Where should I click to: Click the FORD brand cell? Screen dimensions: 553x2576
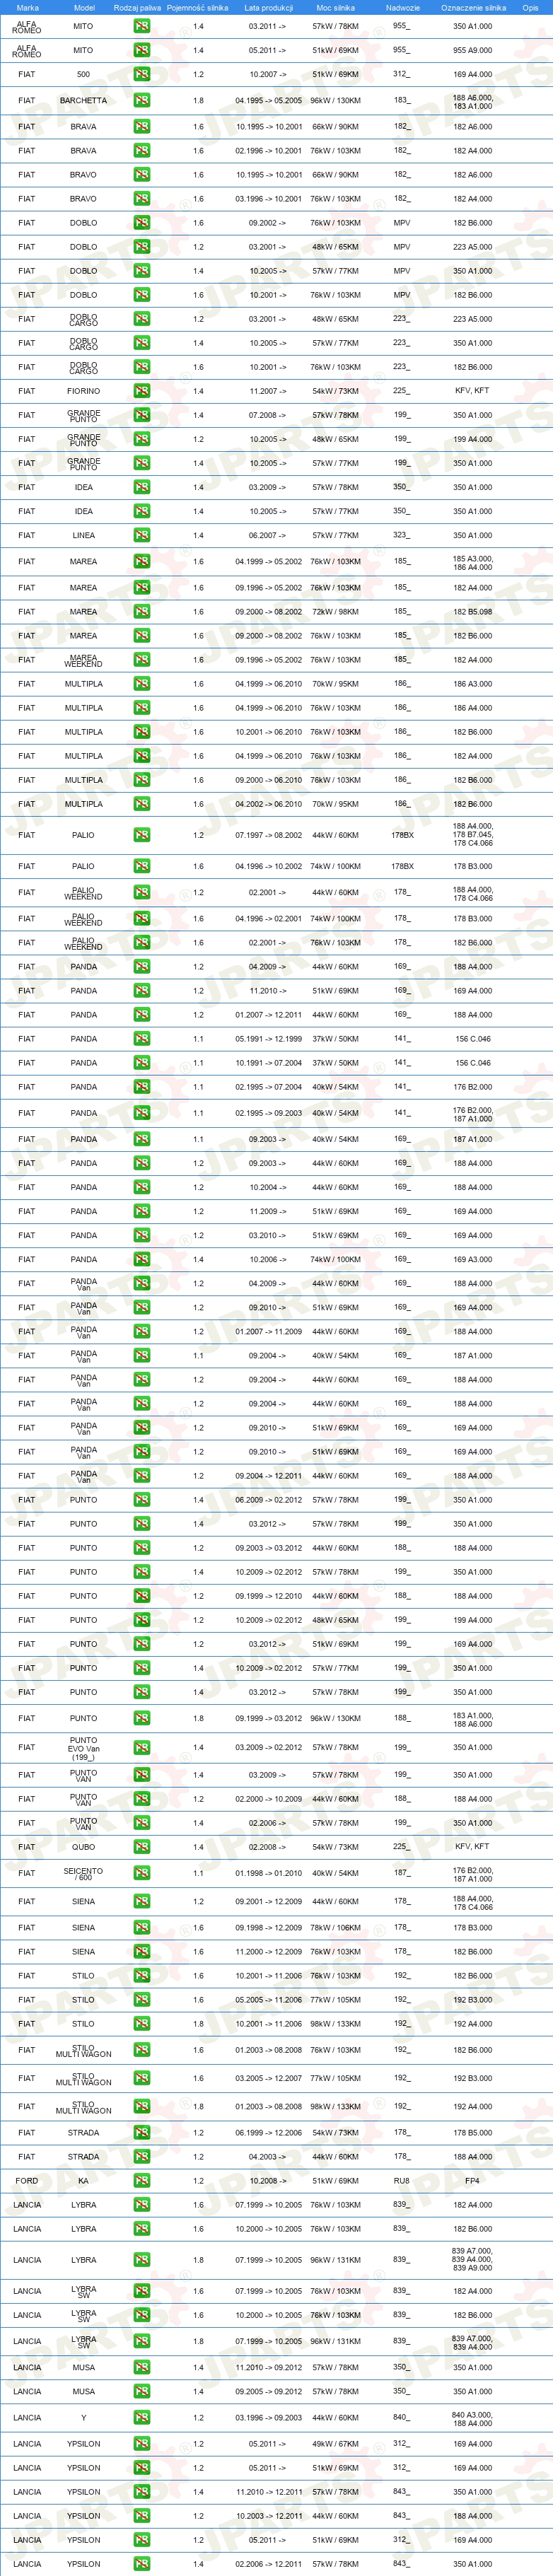point(27,2181)
